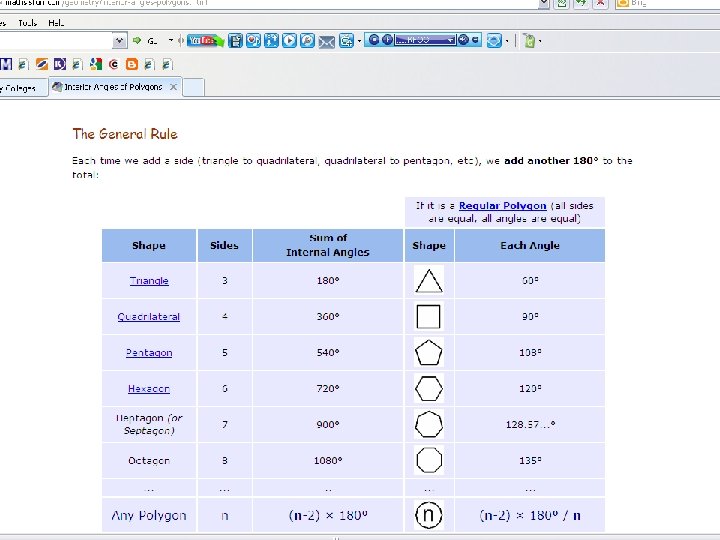Click the triangle shape image
The height and width of the screenshot is (540, 720).
point(429,281)
